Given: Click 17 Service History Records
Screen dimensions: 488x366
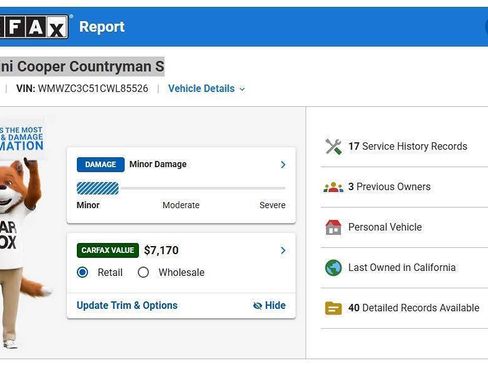Looking at the screenshot, I should (408, 146).
